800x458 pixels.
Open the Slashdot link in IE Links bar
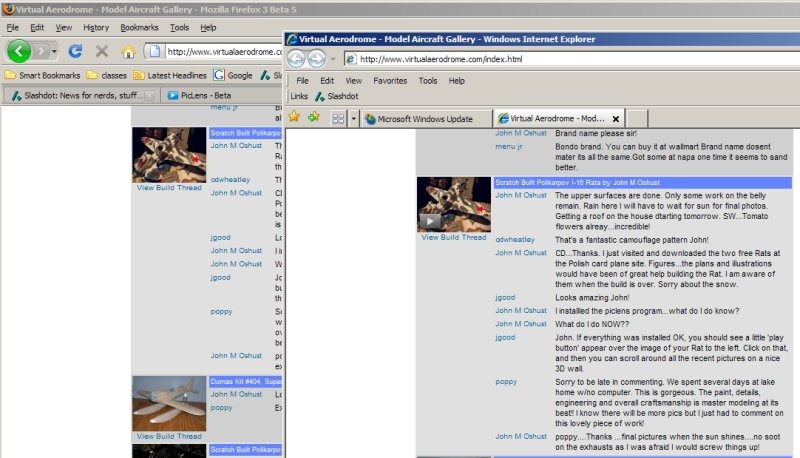click(337, 96)
